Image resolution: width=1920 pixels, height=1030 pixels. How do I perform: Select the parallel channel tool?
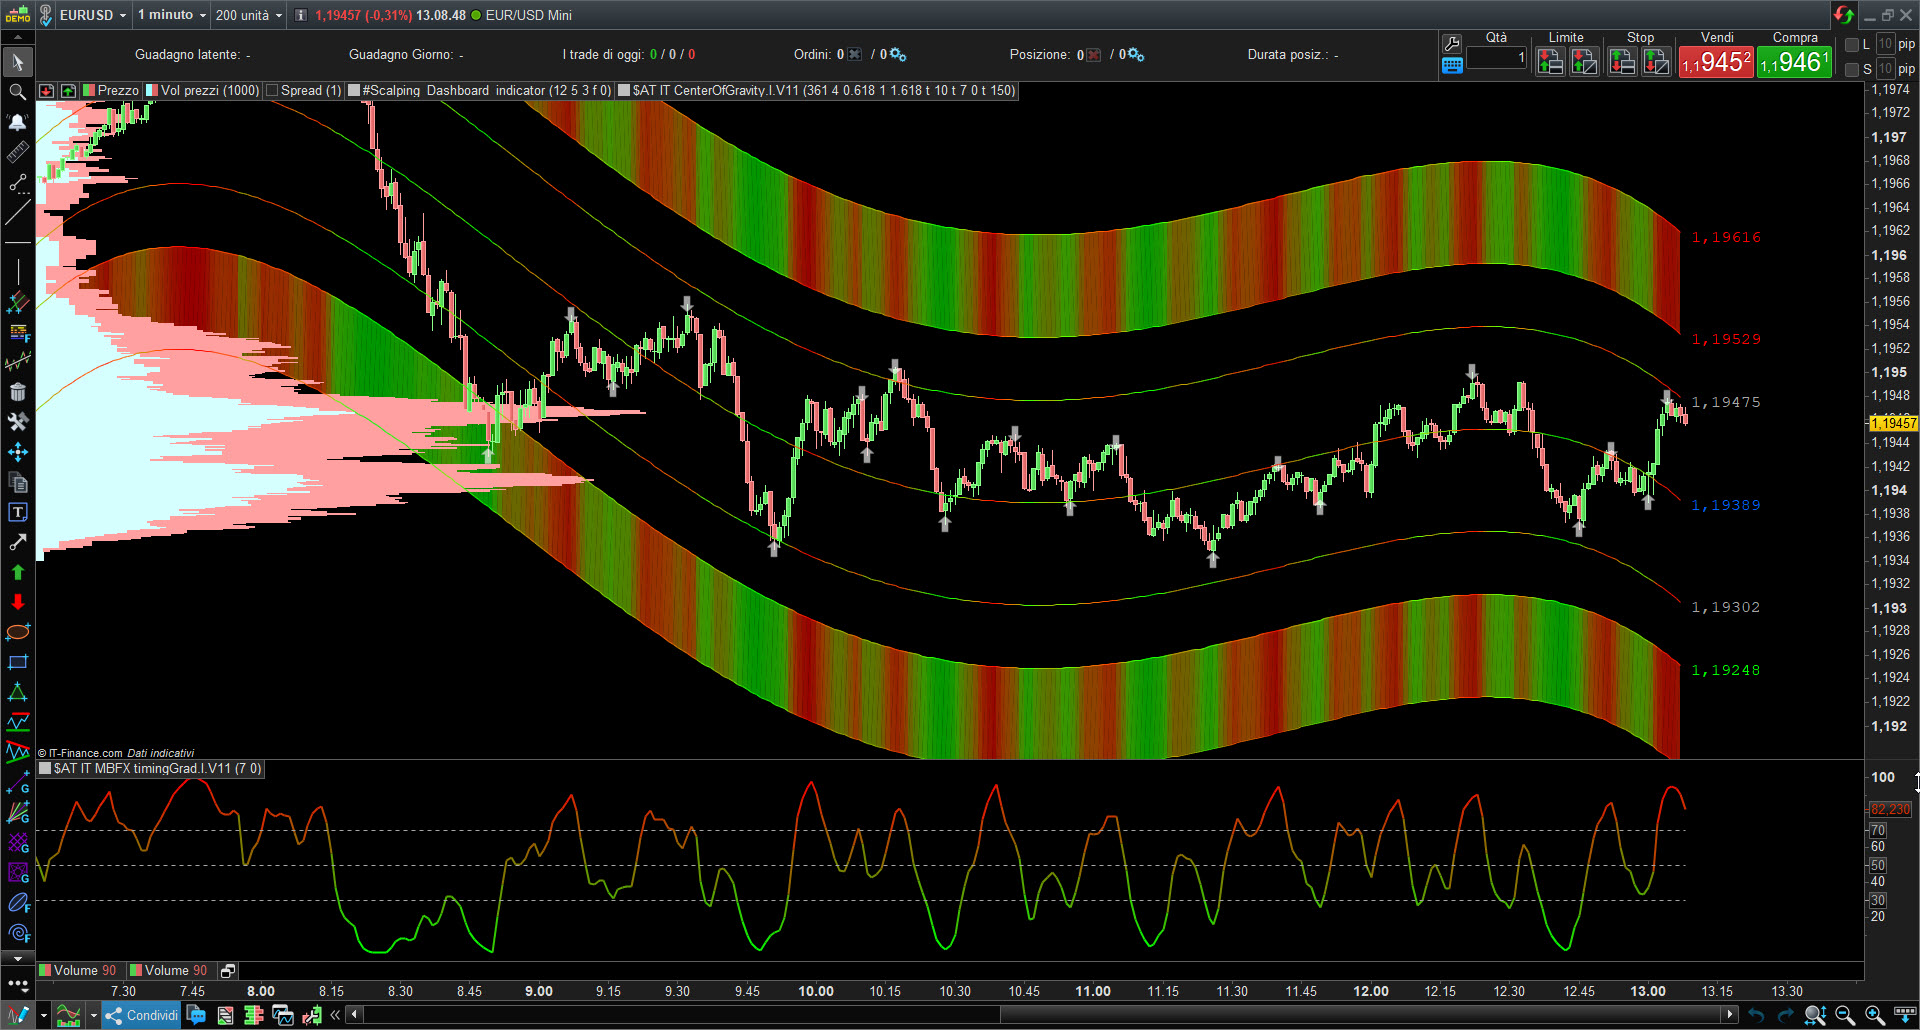(x=17, y=302)
